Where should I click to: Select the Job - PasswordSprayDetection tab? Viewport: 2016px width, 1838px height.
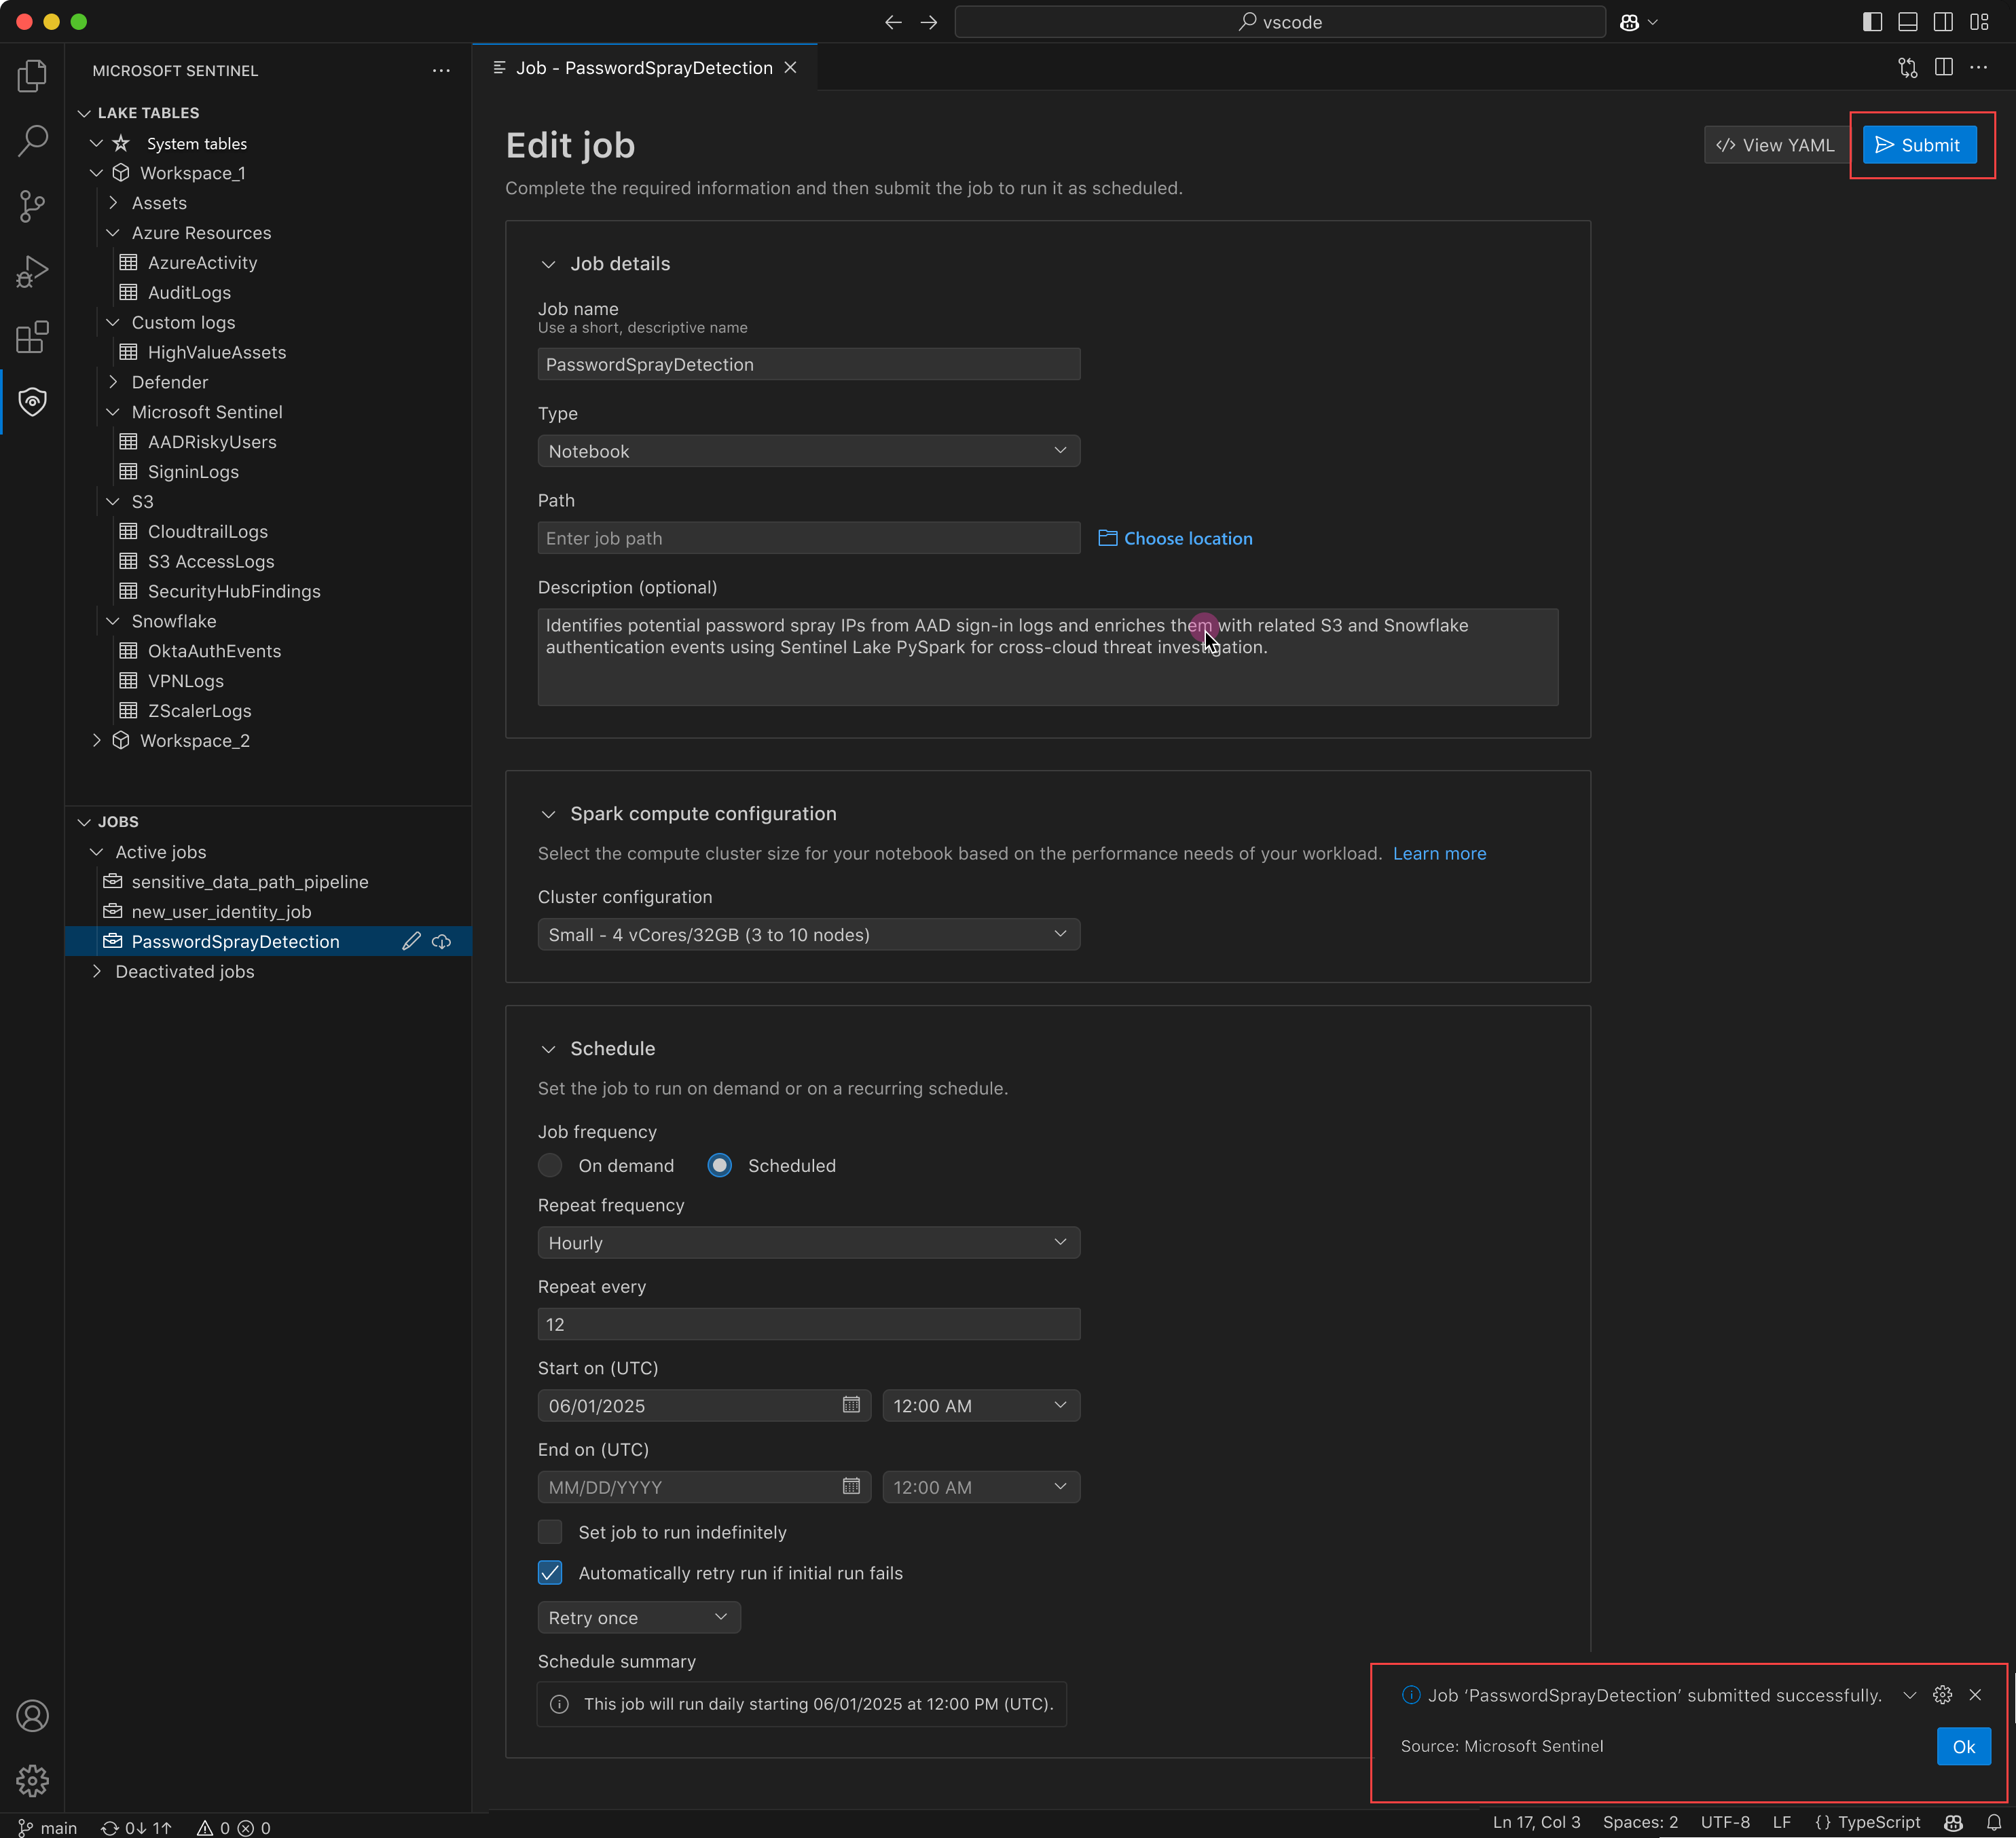click(644, 68)
